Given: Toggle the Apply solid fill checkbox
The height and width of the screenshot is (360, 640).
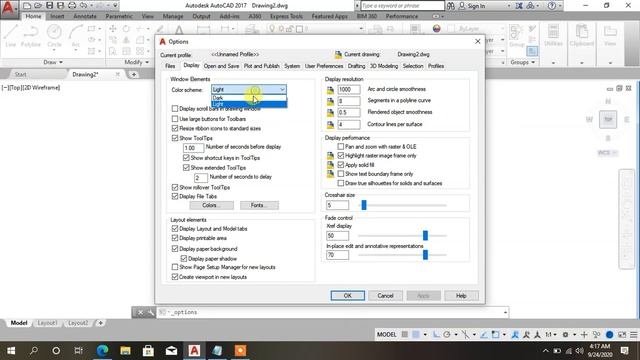Looking at the screenshot, I should tap(340, 164).
